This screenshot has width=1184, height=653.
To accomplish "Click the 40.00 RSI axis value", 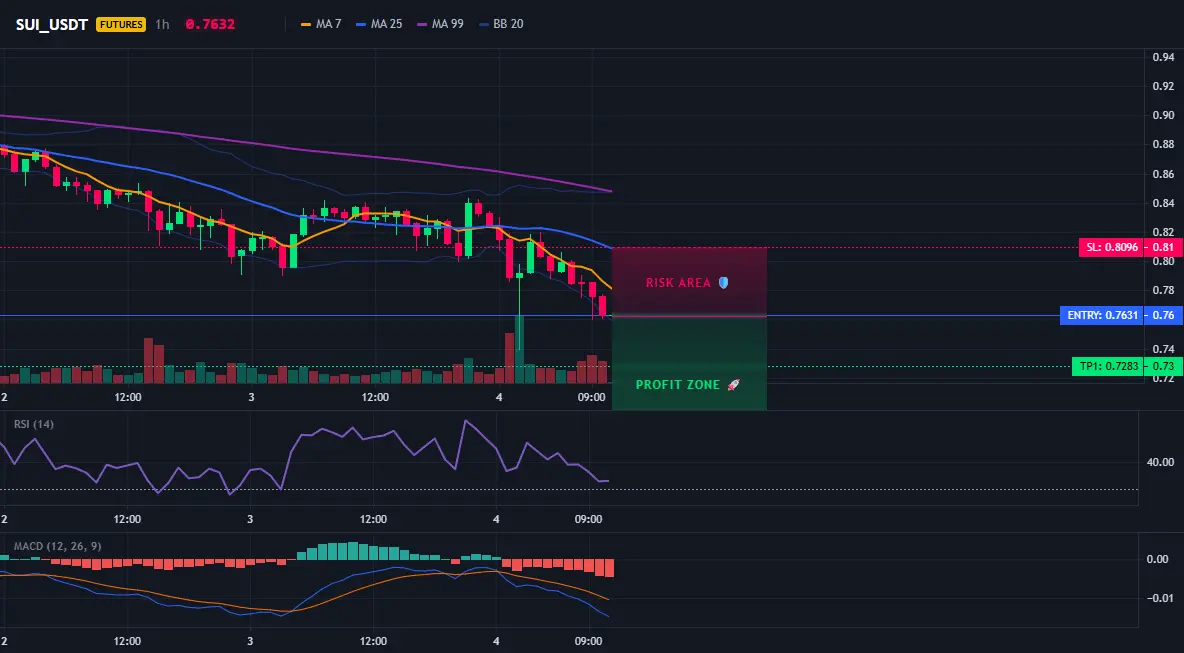I will (x=1161, y=462).
